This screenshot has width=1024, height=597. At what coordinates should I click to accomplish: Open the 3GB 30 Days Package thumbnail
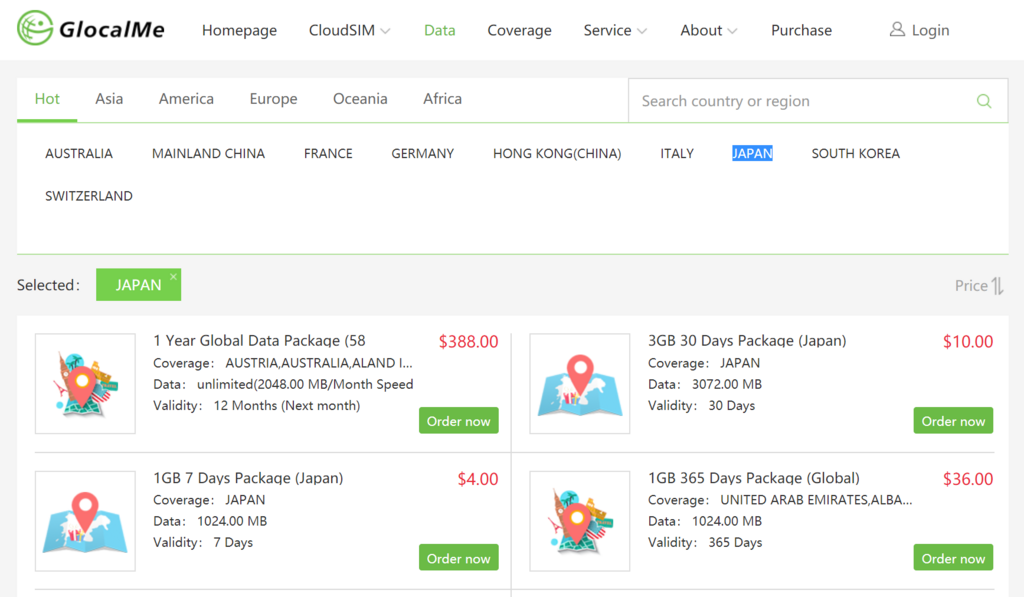coord(580,383)
